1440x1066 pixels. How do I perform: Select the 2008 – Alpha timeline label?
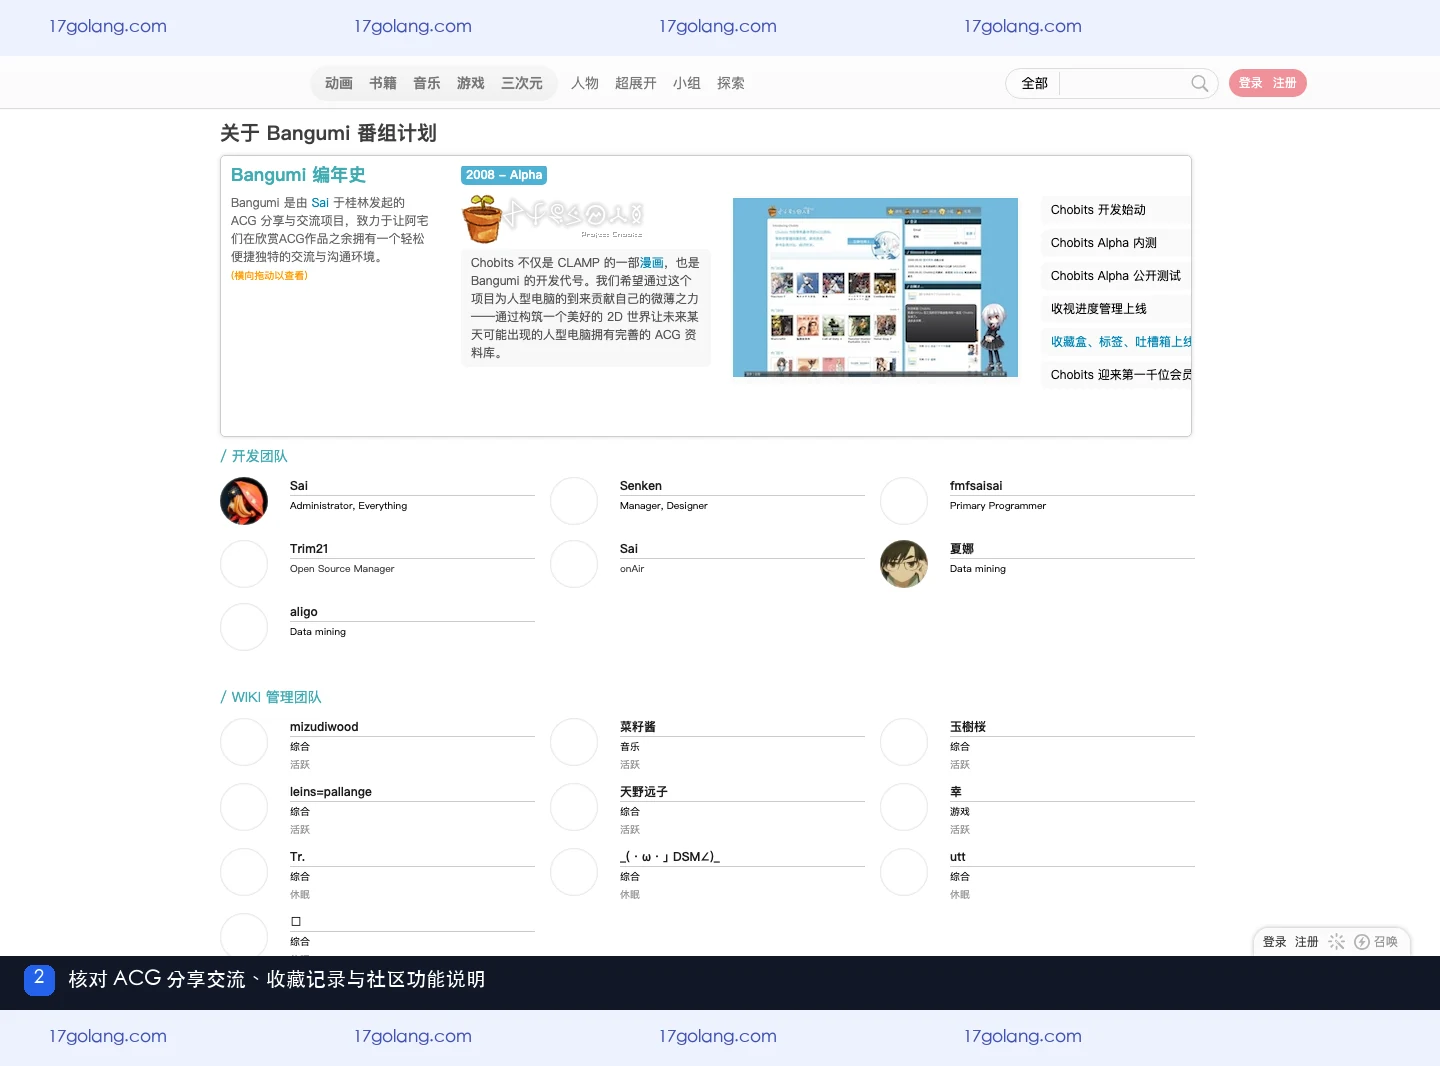tap(504, 175)
